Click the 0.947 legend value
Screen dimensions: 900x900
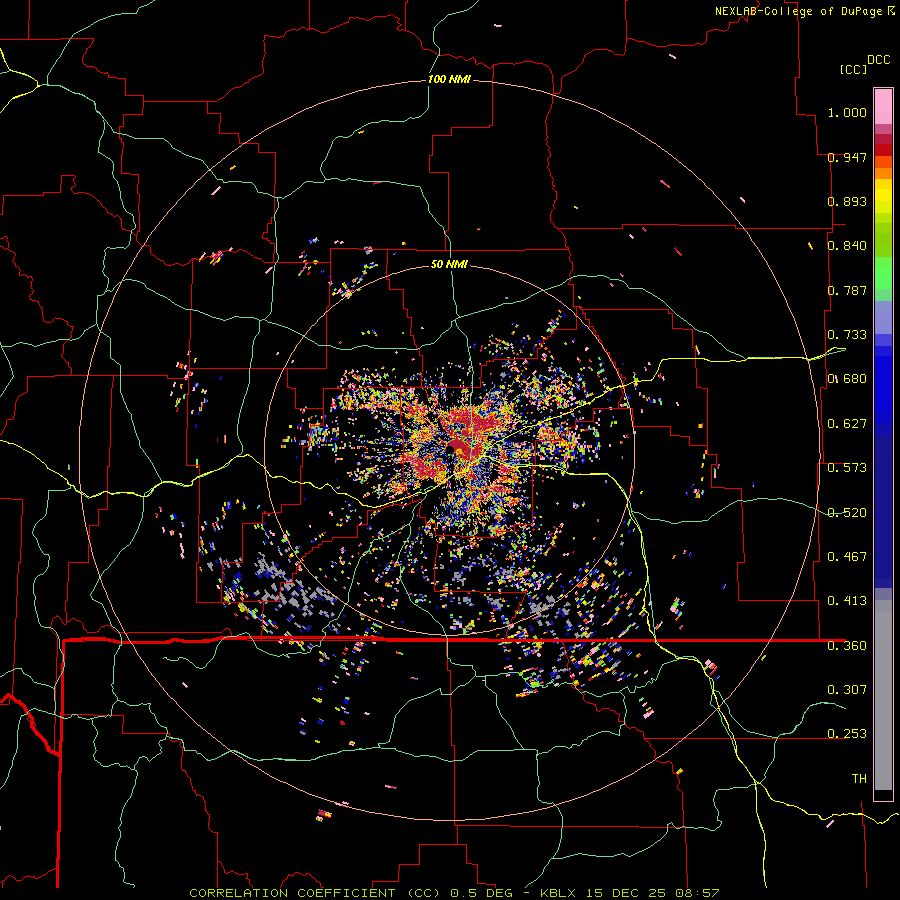pyautogui.click(x=847, y=157)
